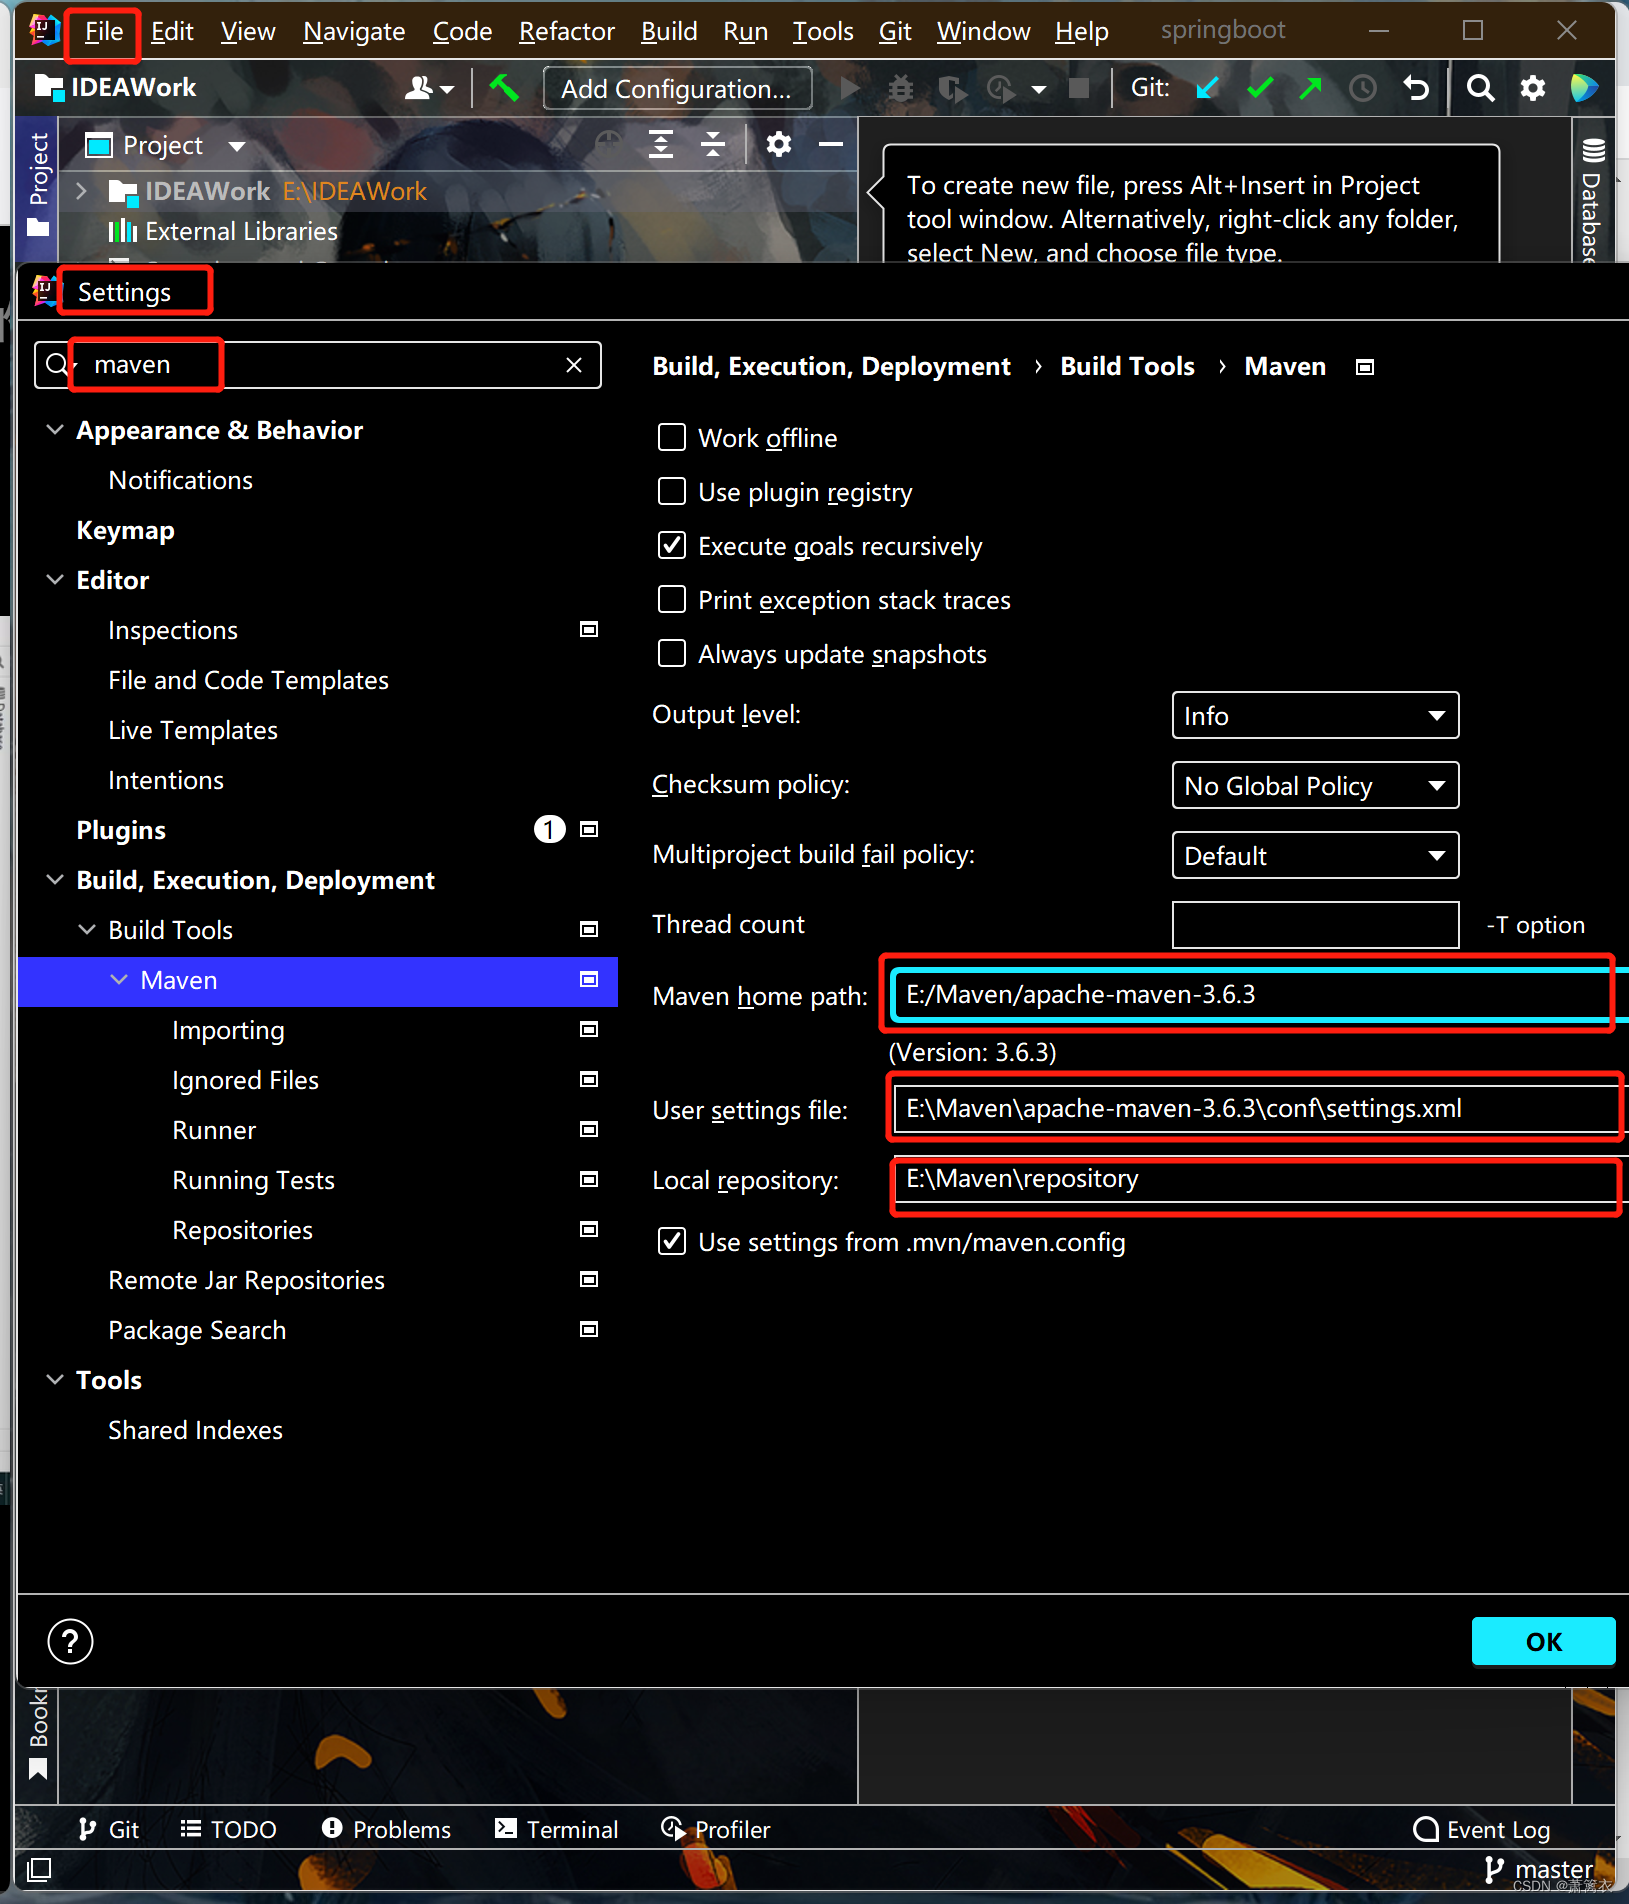The height and width of the screenshot is (1904, 1629).
Task: Hide the Project tool window
Action: (x=831, y=145)
